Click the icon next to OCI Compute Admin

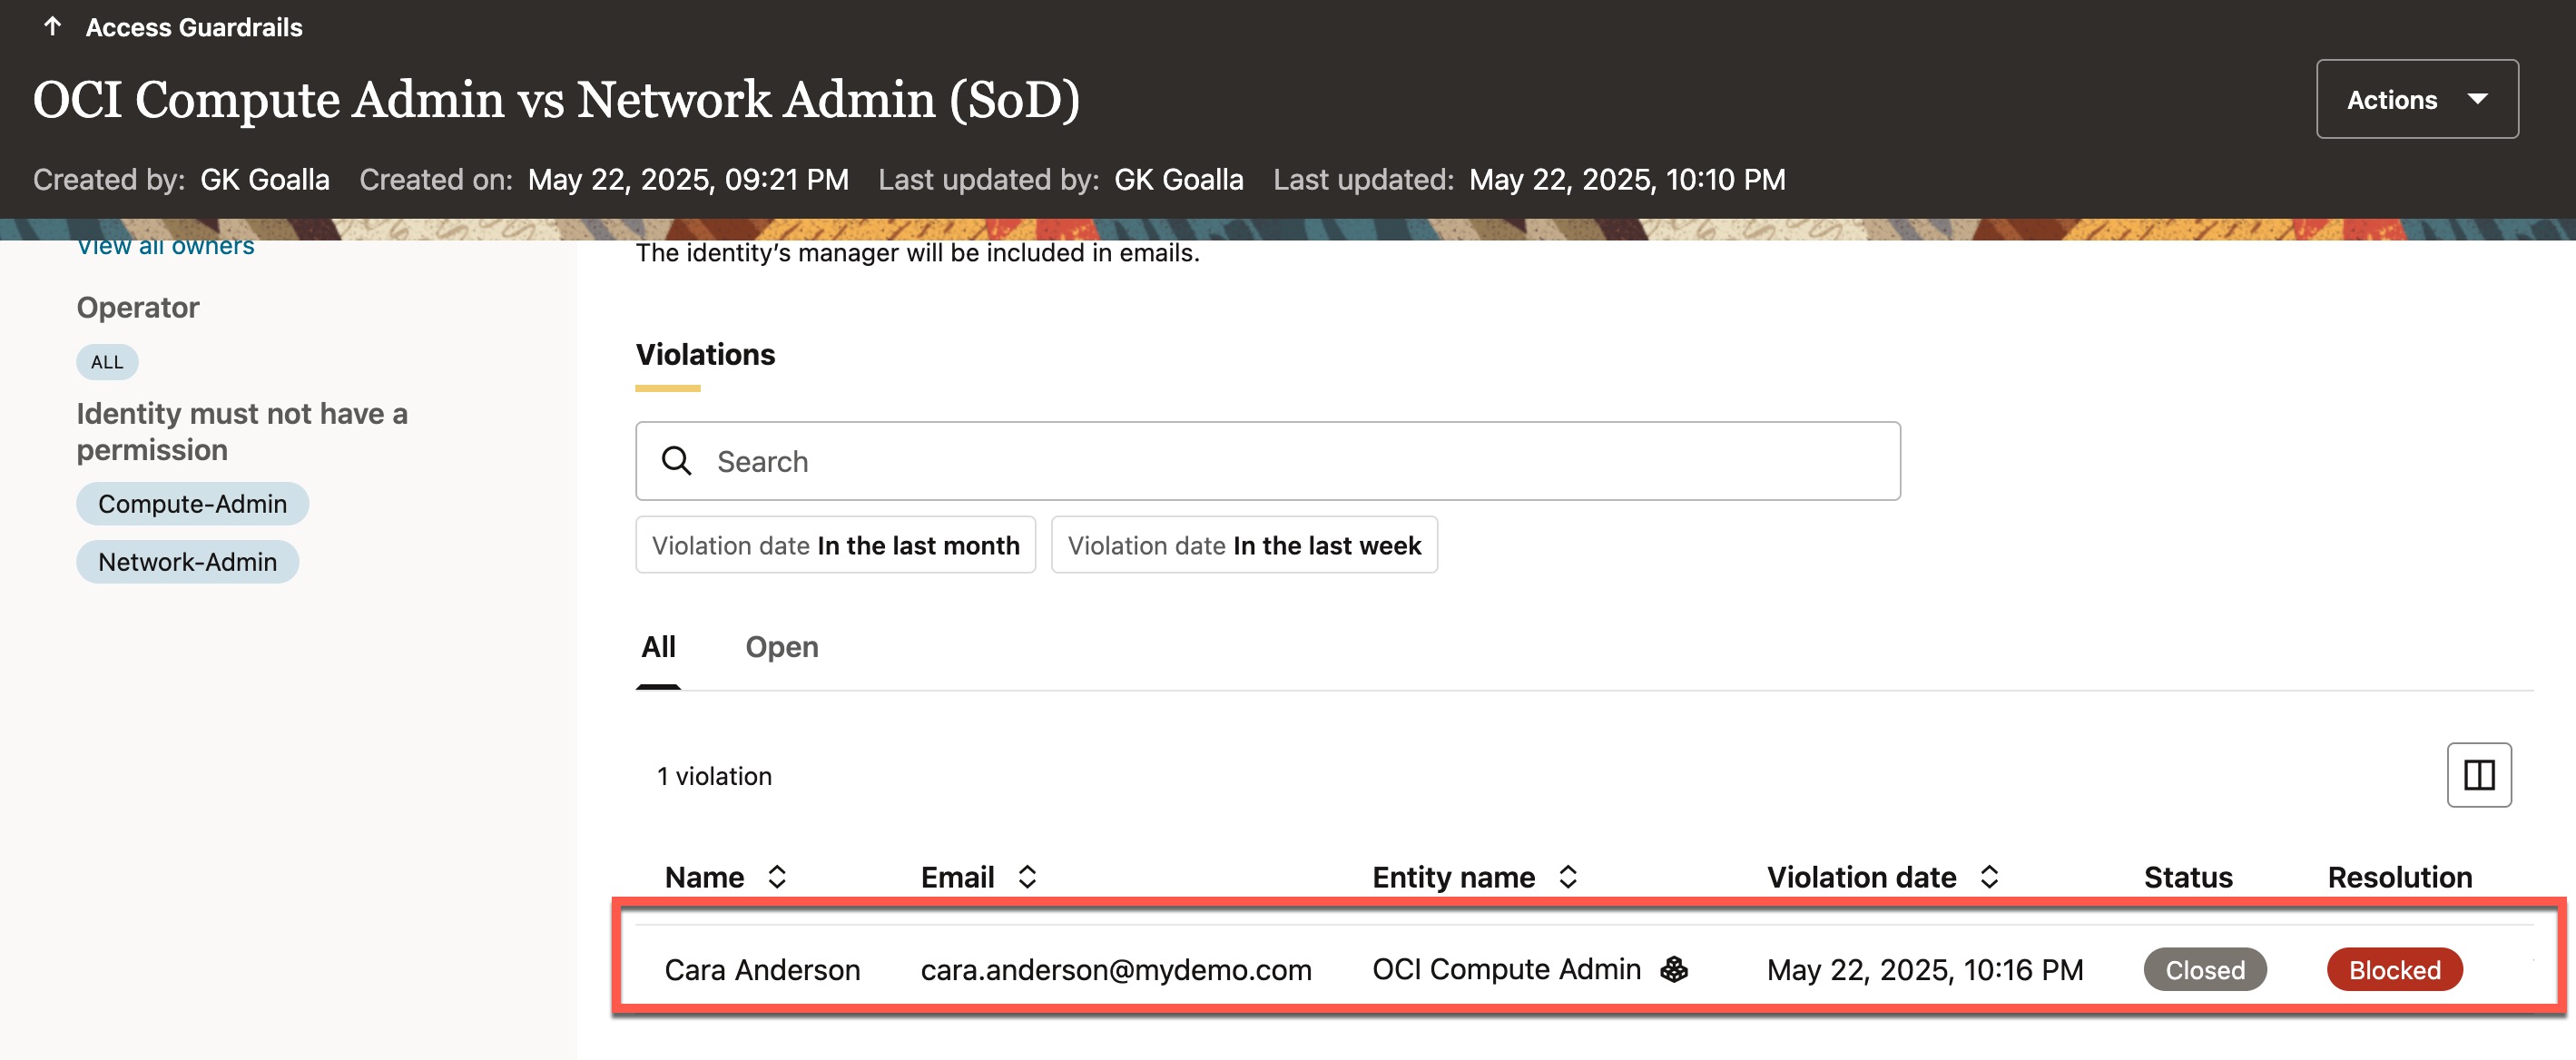(x=1674, y=969)
